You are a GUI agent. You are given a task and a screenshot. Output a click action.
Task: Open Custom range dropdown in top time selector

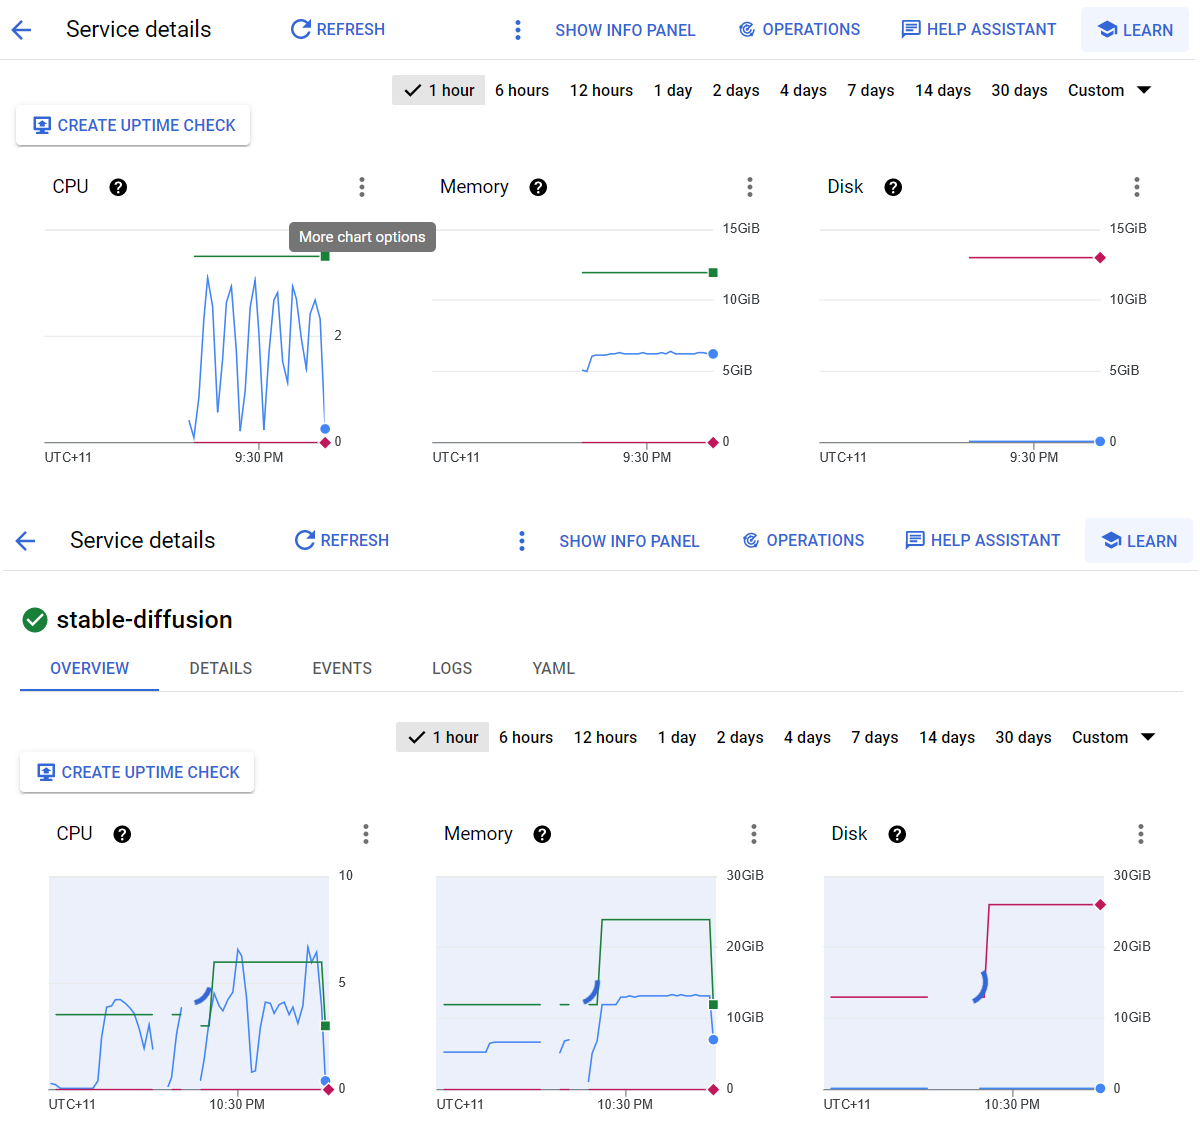[1109, 90]
